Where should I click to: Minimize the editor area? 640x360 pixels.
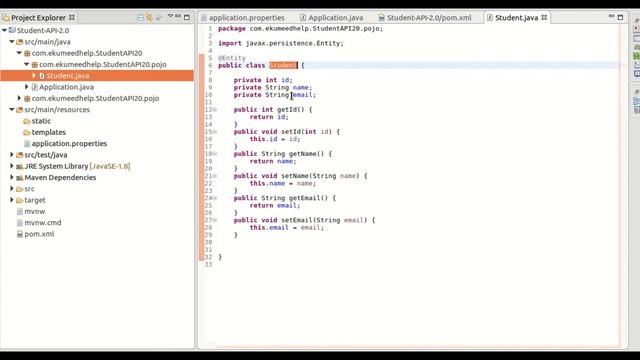pos(611,16)
